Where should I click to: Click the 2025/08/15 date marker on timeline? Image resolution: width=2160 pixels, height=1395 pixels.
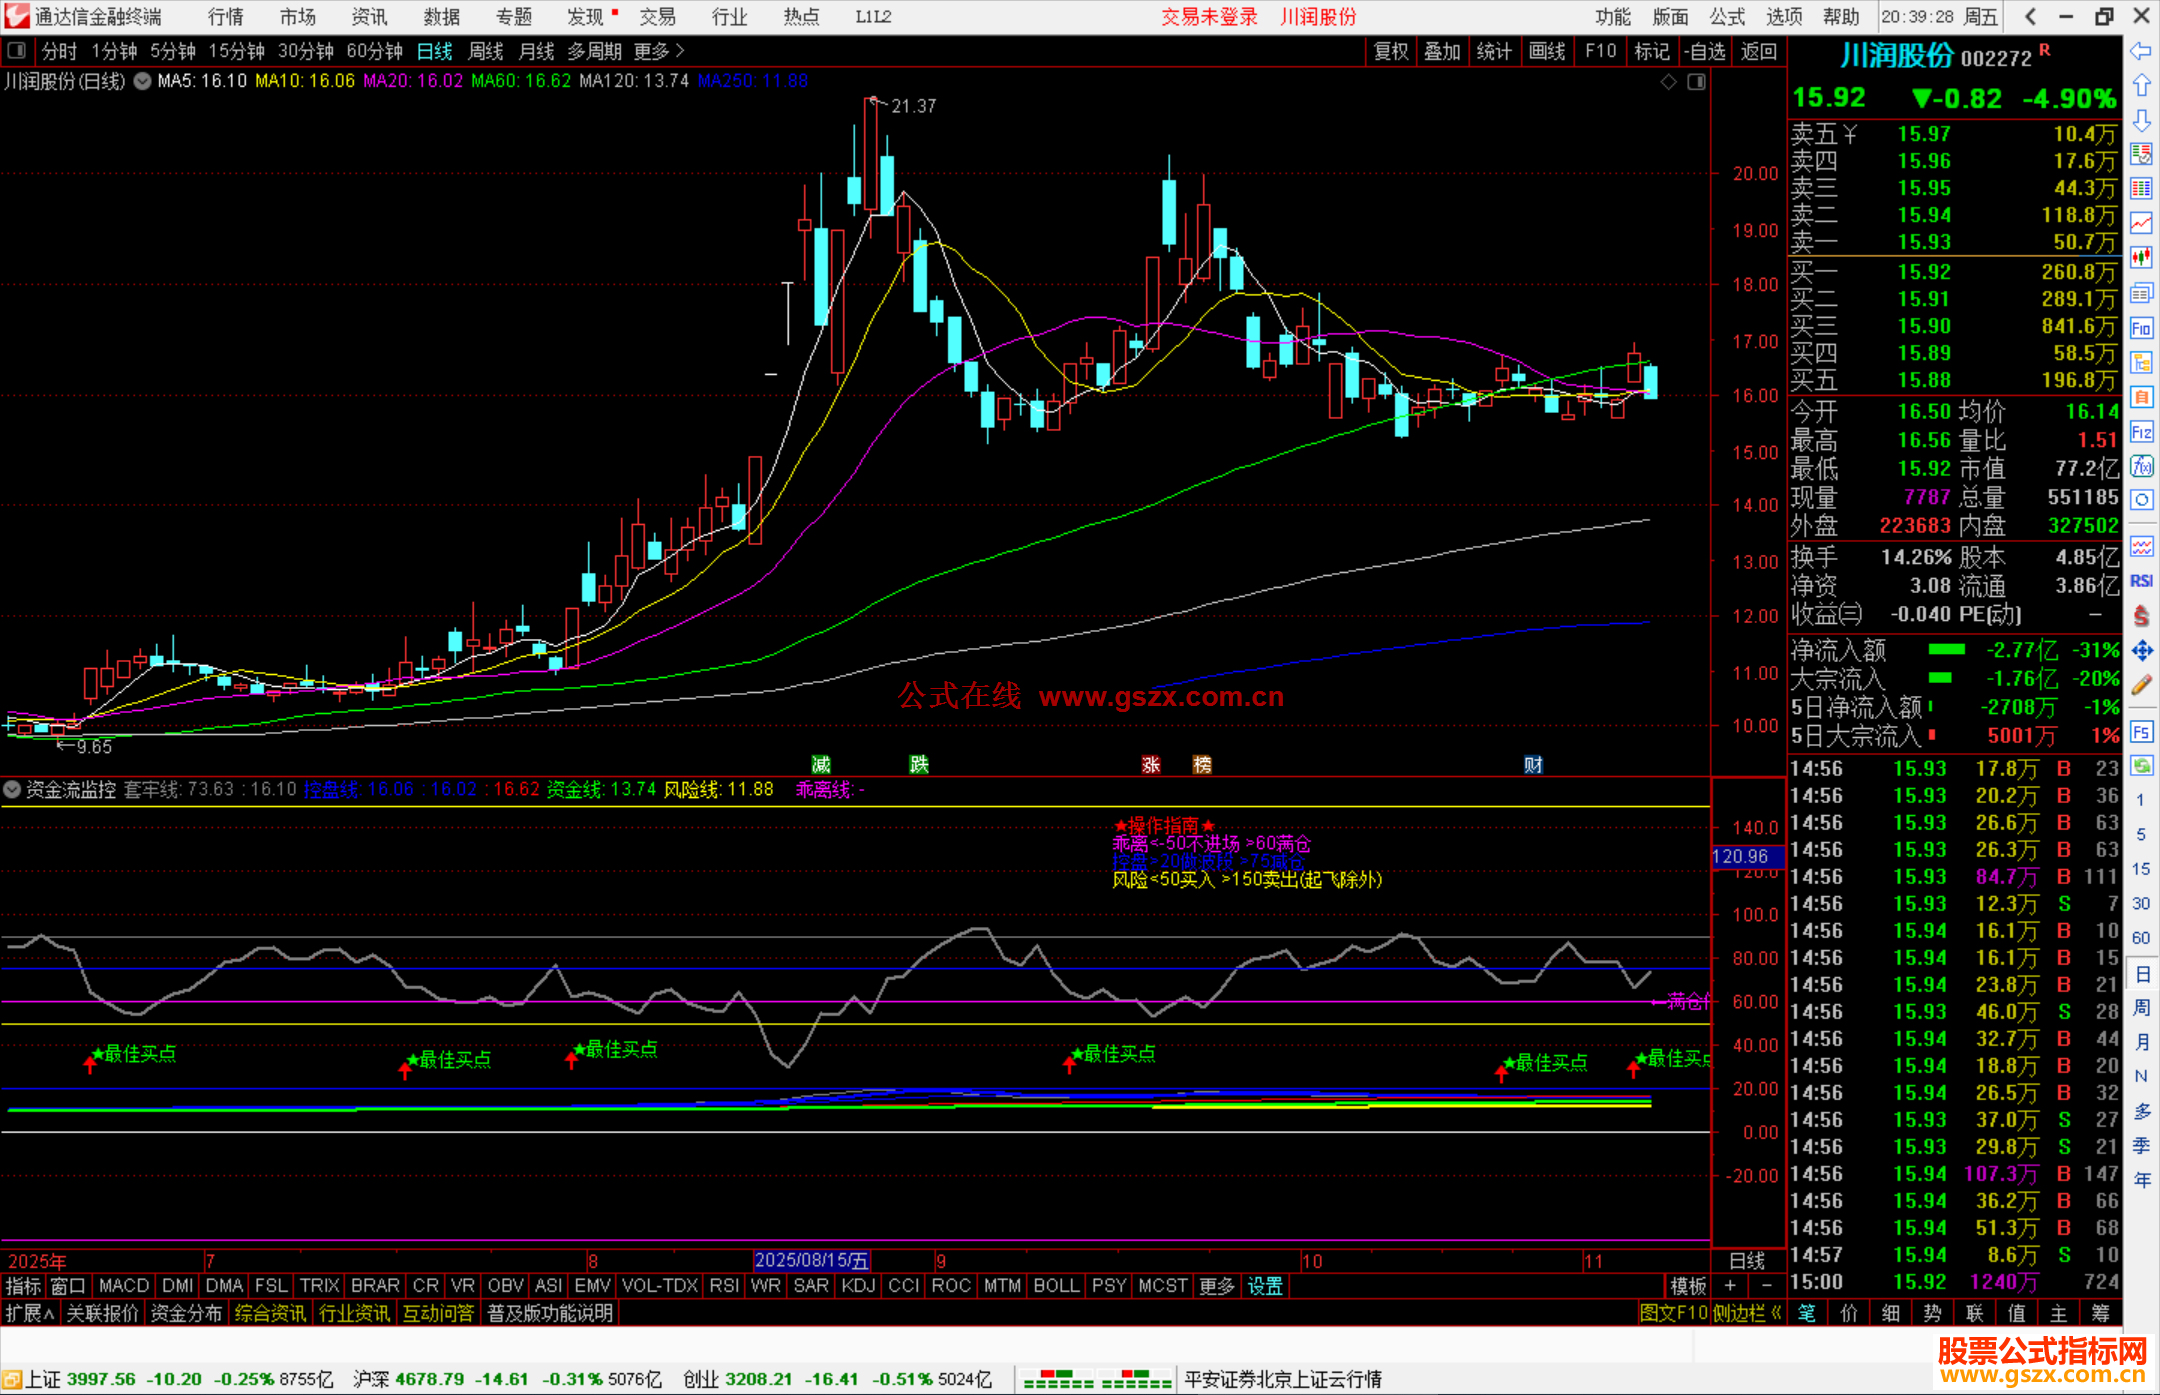tap(811, 1261)
